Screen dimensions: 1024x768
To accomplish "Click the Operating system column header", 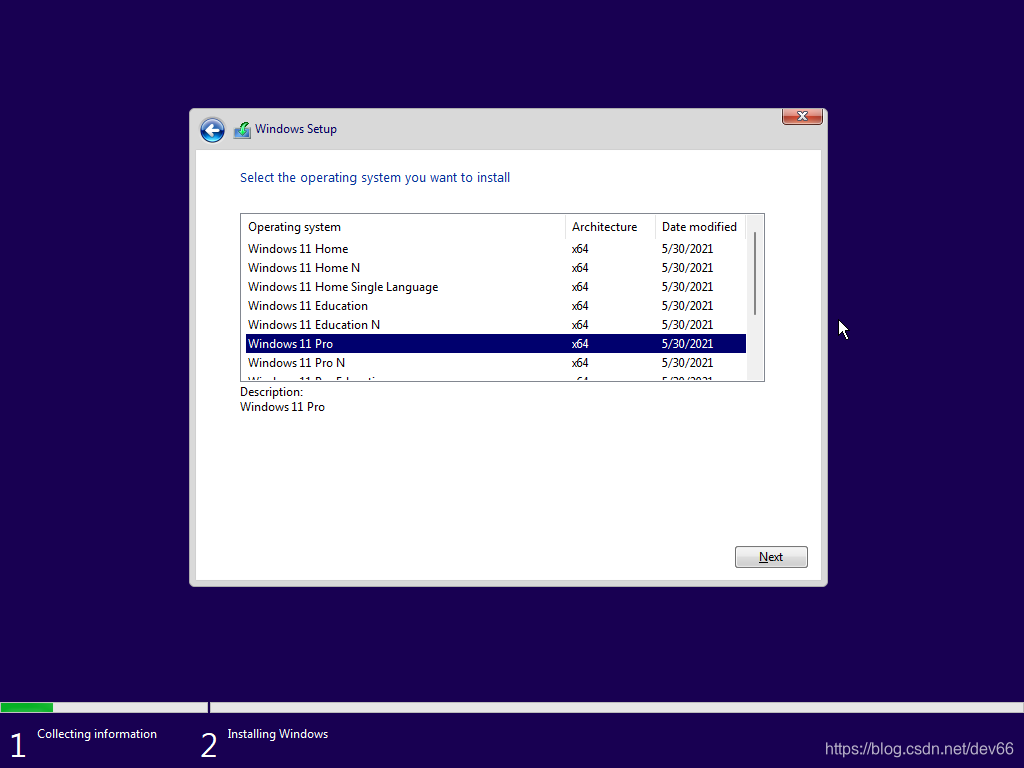I will 403,227.
